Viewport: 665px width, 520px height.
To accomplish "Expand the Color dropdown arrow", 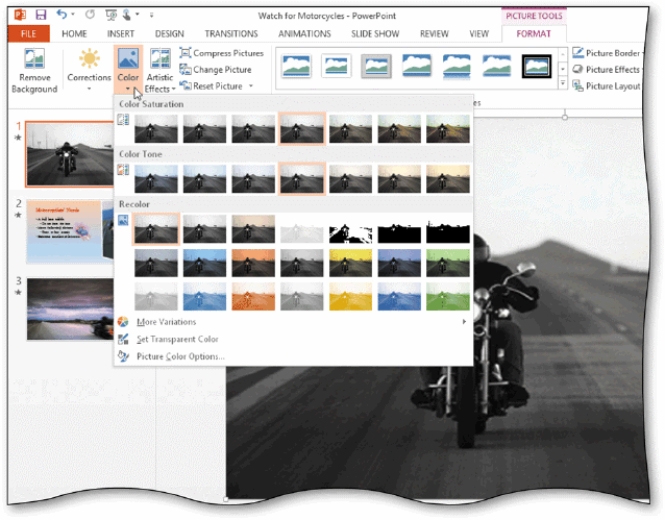I will pyautogui.click(x=128, y=88).
